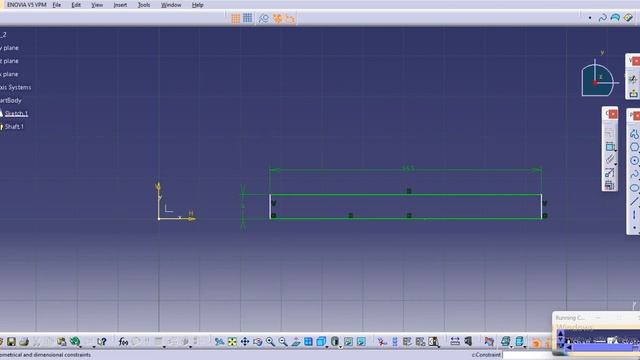Select Shaft.1 in the specification tree

(x=14, y=127)
